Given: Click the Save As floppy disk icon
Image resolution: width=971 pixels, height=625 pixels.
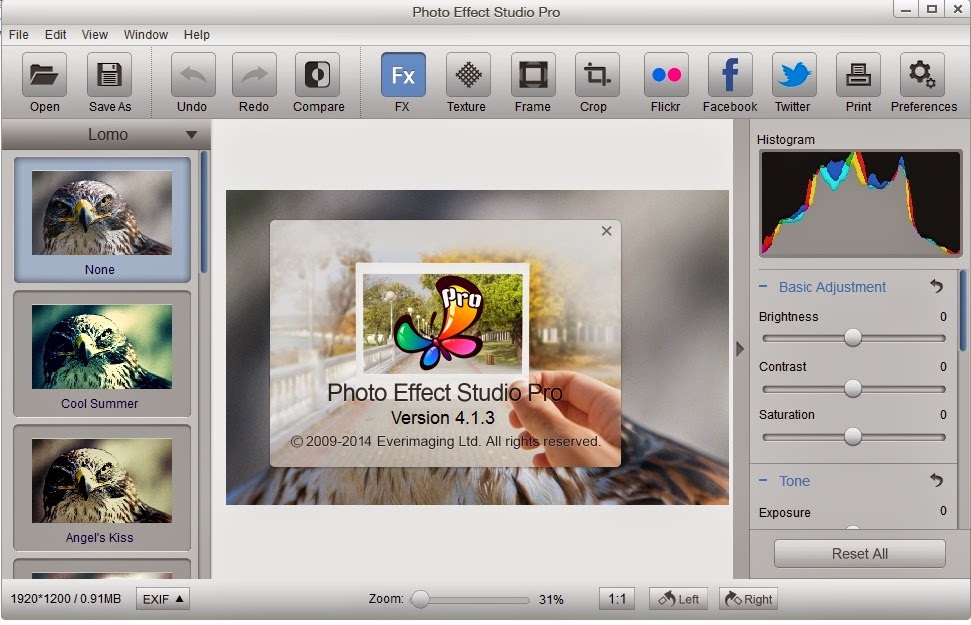Looking at the screenshot, I should [110, 75].
